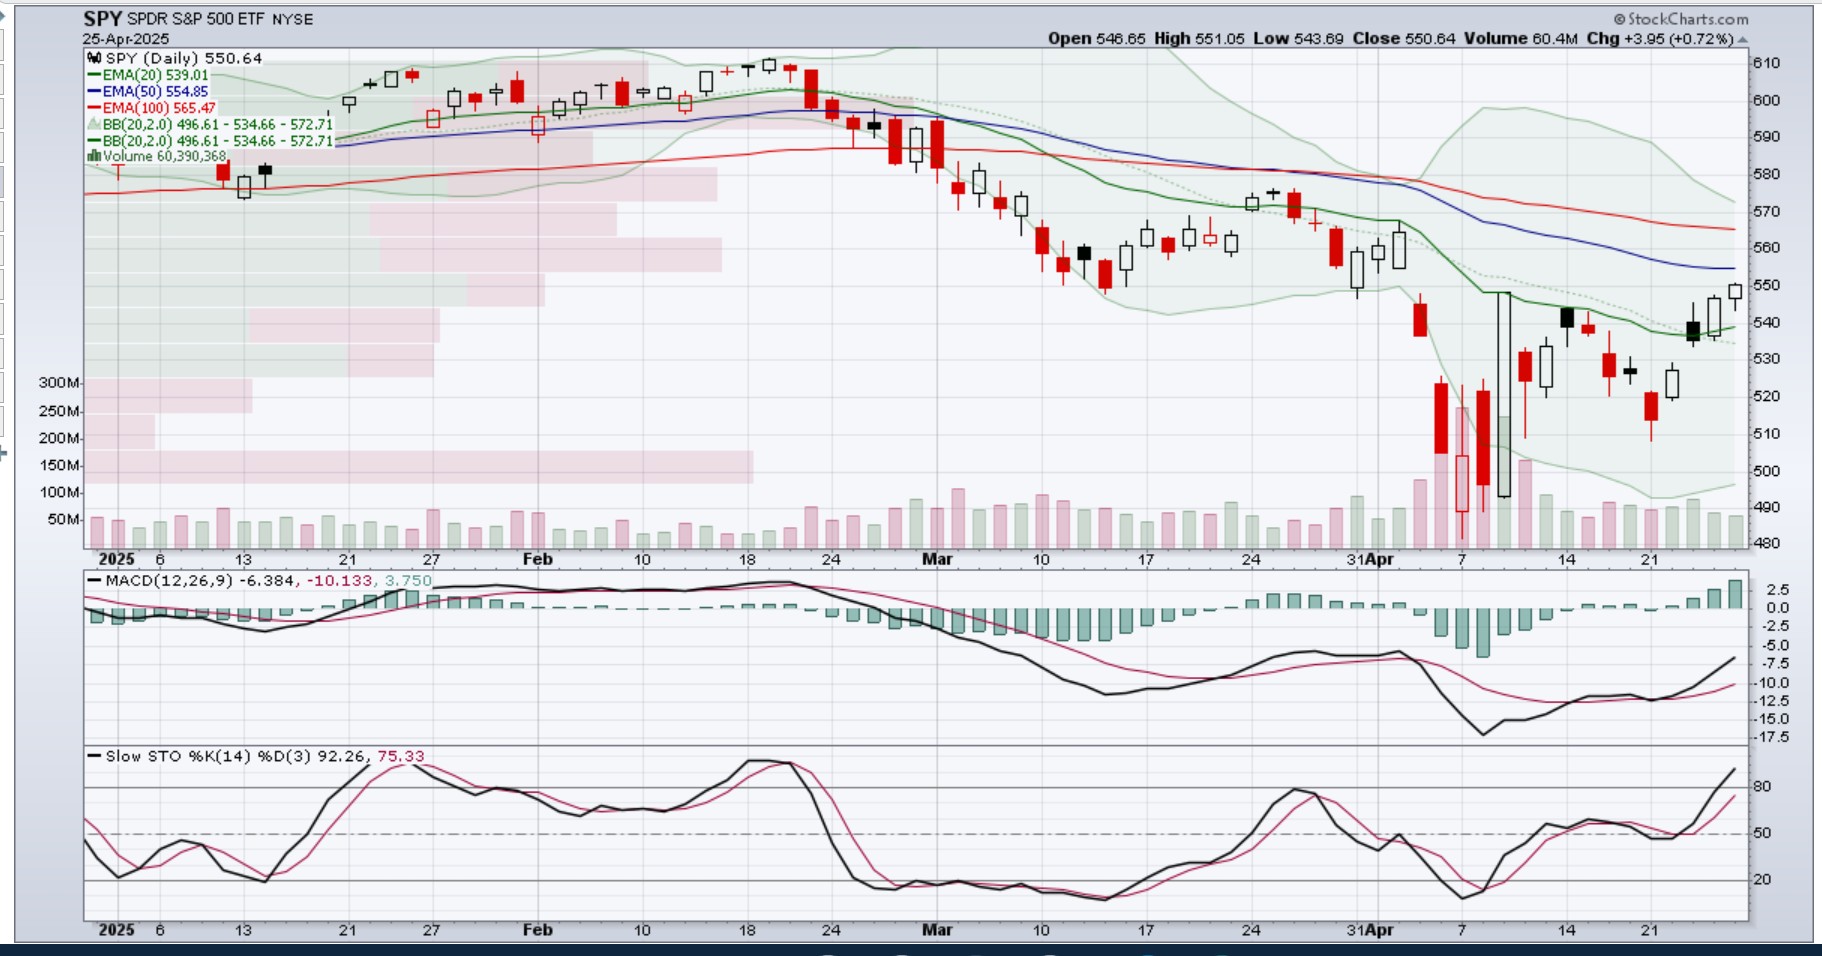Click 'Mar' on the price chart date axis
This screenshot has height=956, width=1822.
pyautogui.click(x=937, y=559)
